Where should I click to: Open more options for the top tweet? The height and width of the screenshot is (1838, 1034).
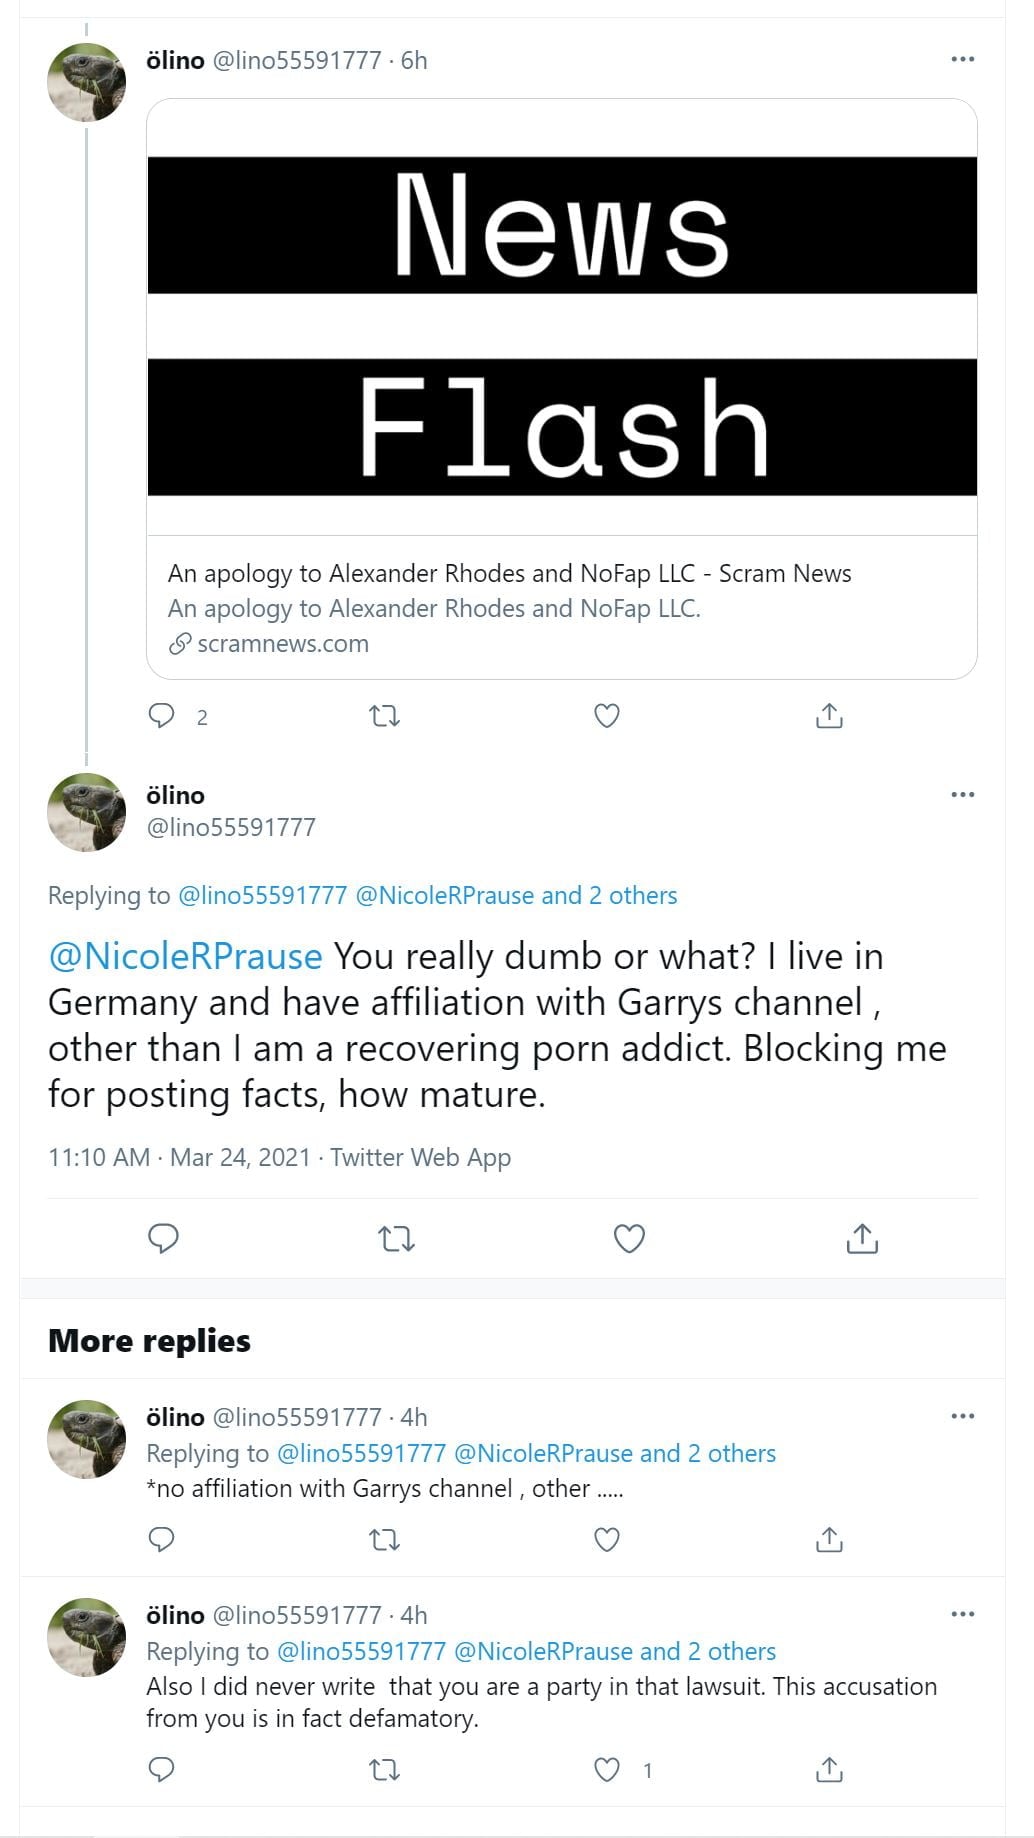[962, 60]
